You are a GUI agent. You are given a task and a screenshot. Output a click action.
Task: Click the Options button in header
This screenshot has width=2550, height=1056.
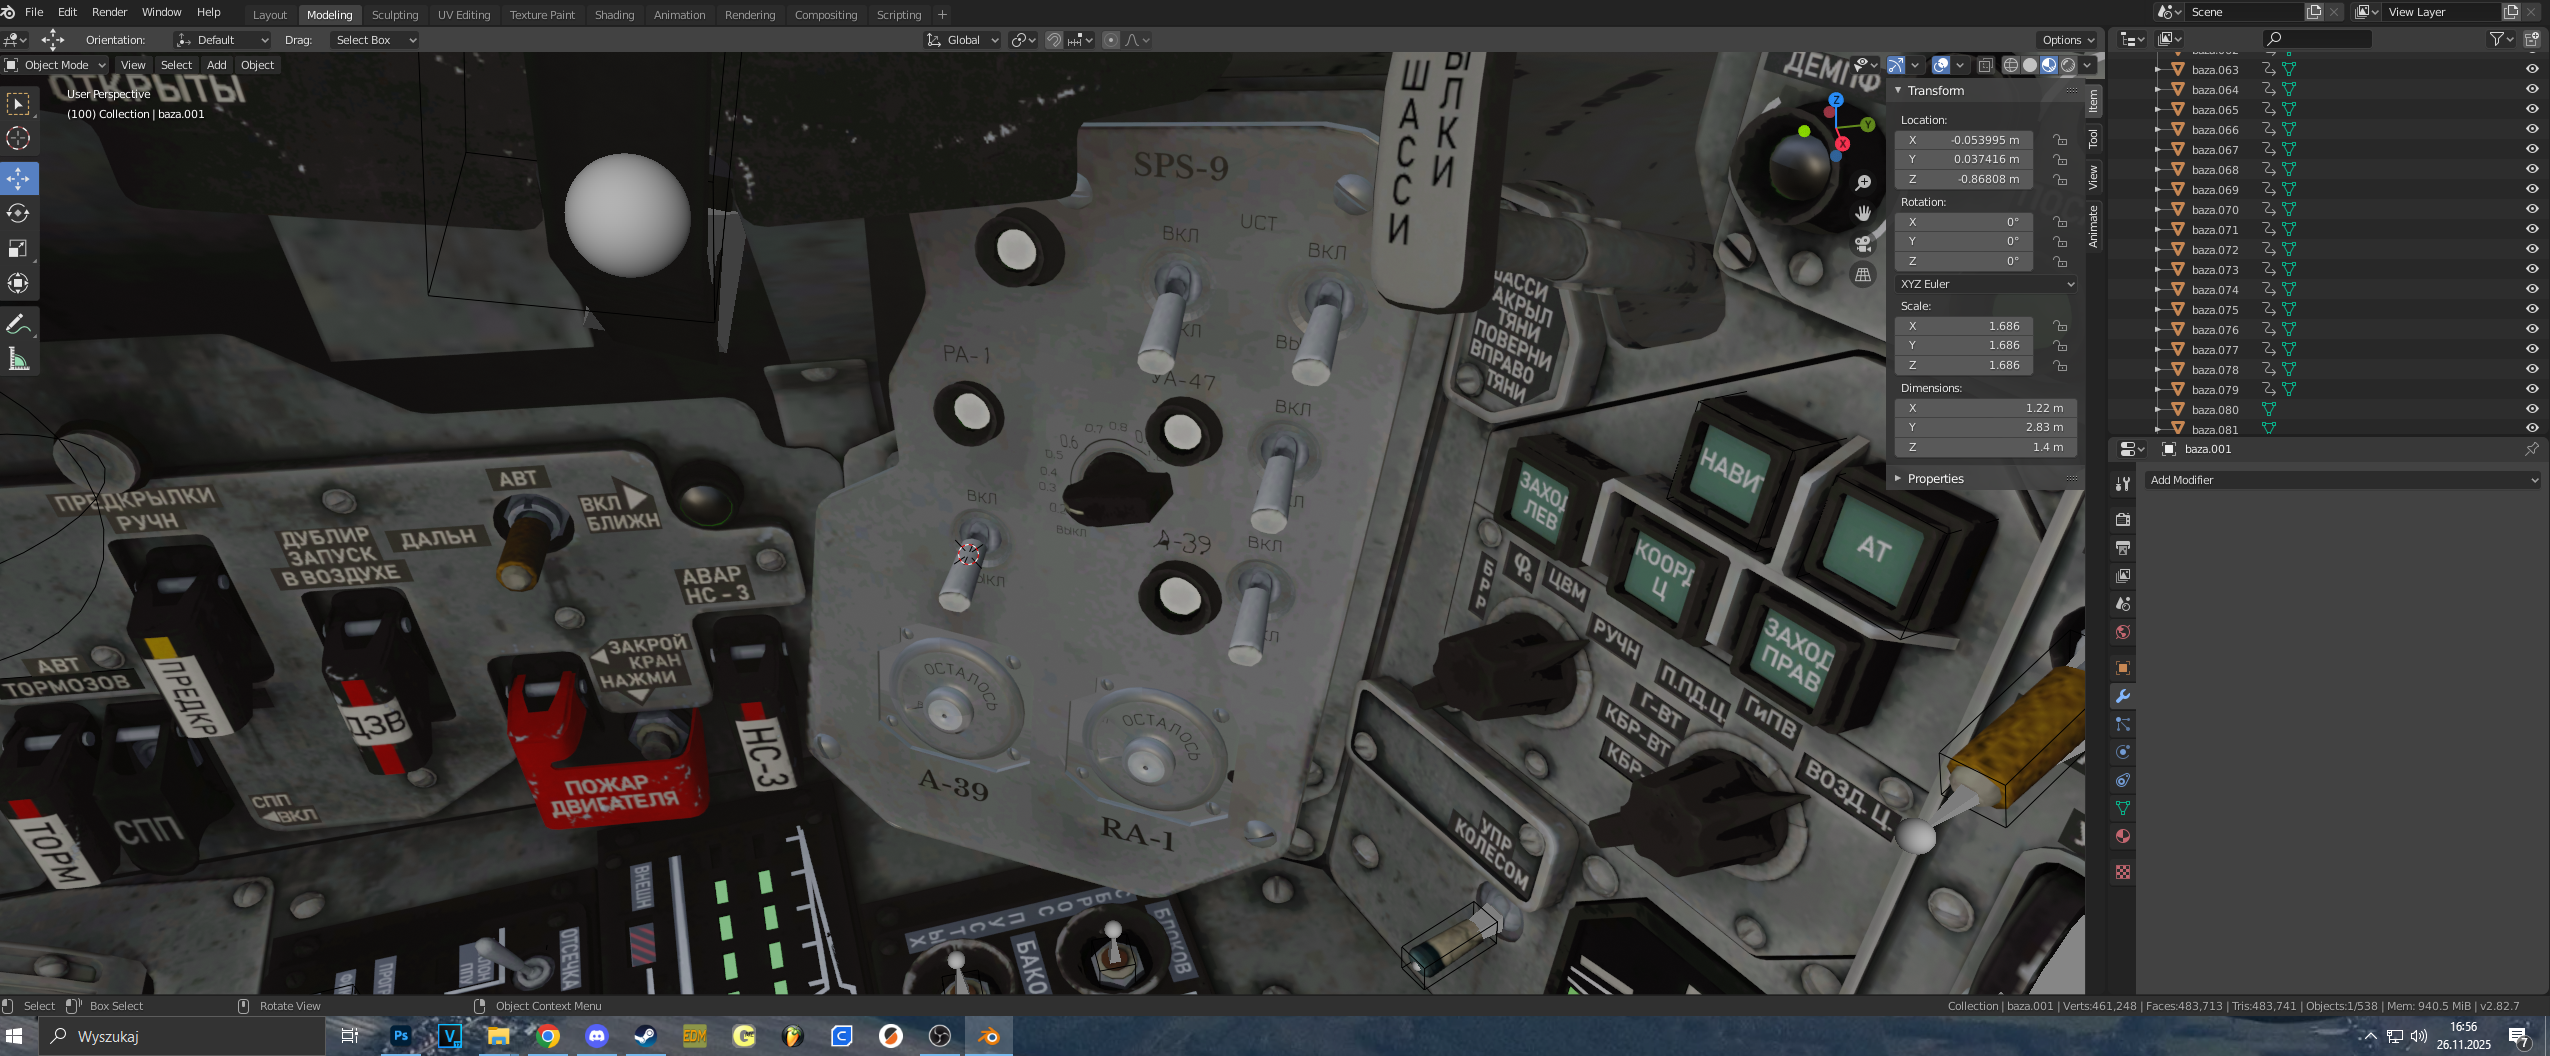[2067, 40]
